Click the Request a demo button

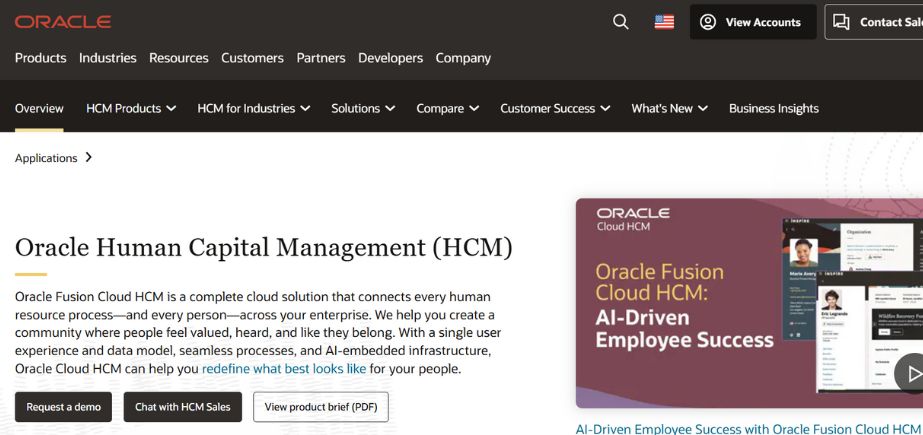pyautogui.click(x=63, y=407)
